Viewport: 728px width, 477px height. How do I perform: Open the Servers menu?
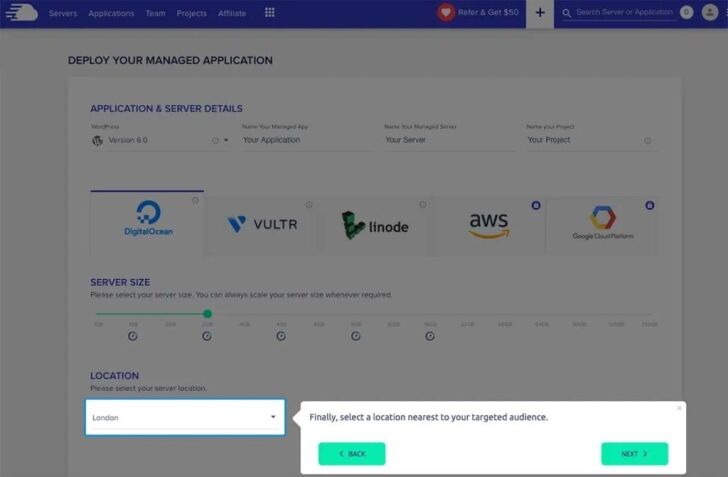(63, 13)
